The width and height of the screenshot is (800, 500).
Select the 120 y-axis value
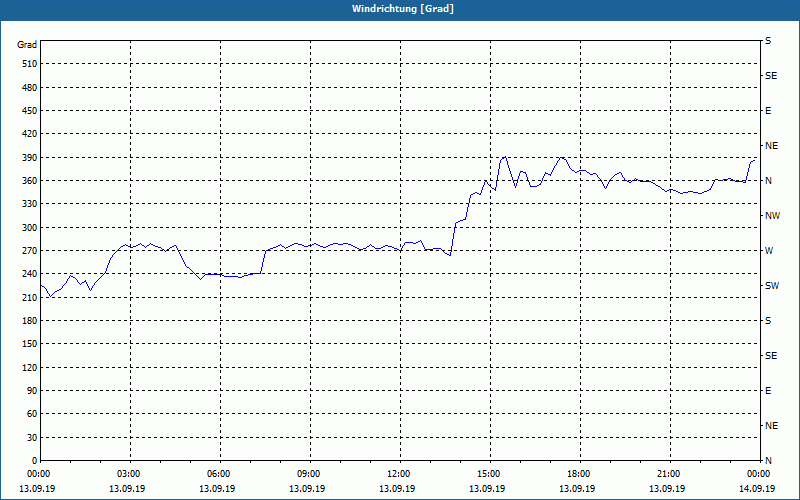click(30, 367)
